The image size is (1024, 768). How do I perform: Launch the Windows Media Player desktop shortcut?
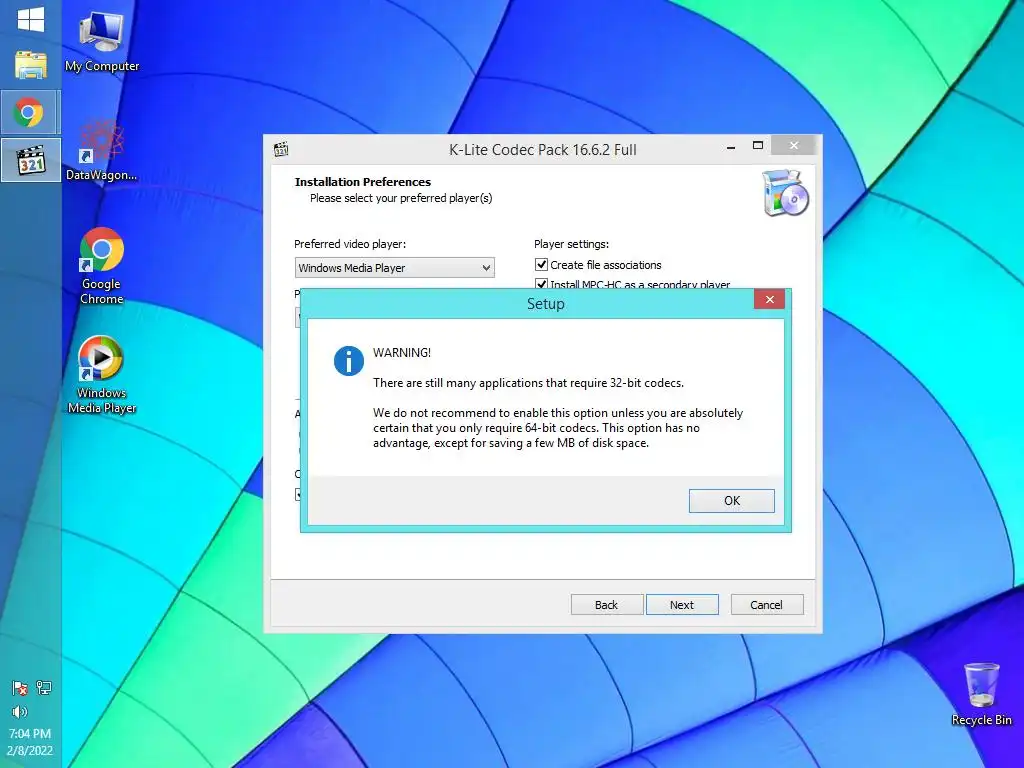101,374
